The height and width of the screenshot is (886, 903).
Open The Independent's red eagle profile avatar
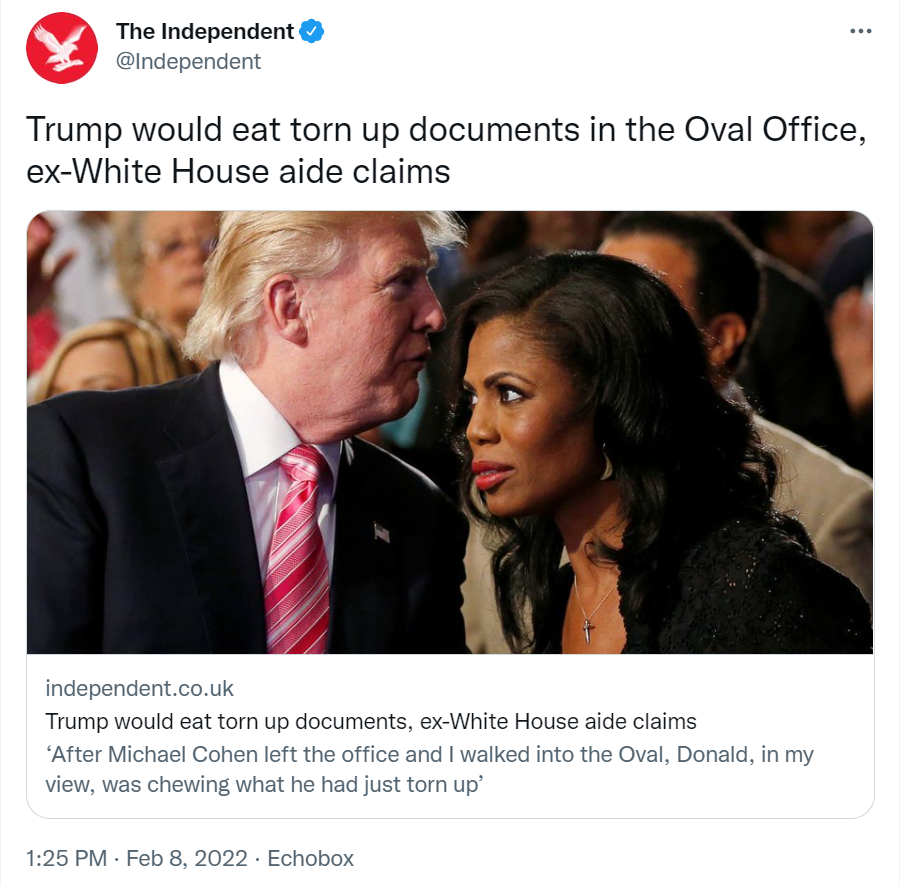pyautogui.click(x=62, y=48)
